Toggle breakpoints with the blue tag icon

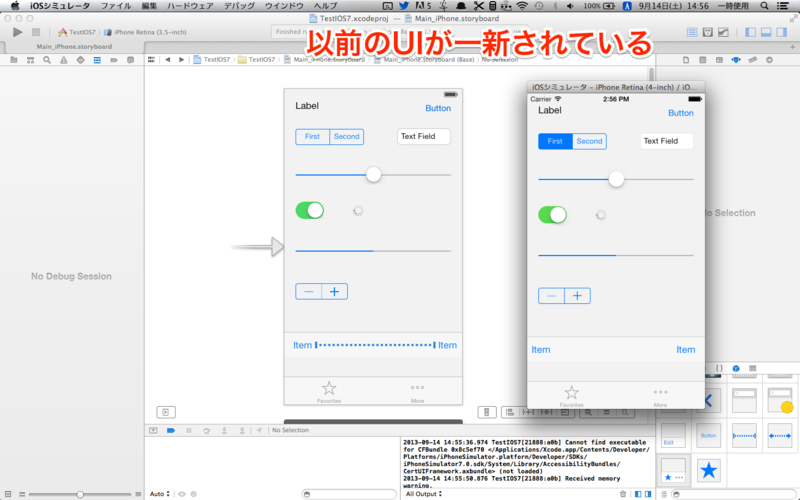(171, 430)
